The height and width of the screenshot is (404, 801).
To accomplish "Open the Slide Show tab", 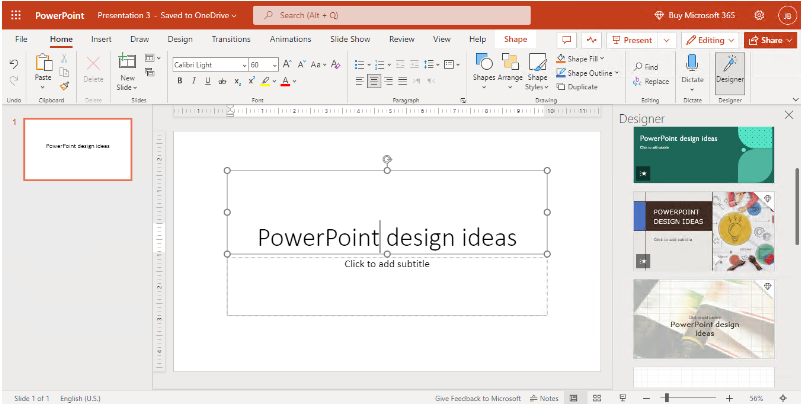I will [x=350, y=39].
